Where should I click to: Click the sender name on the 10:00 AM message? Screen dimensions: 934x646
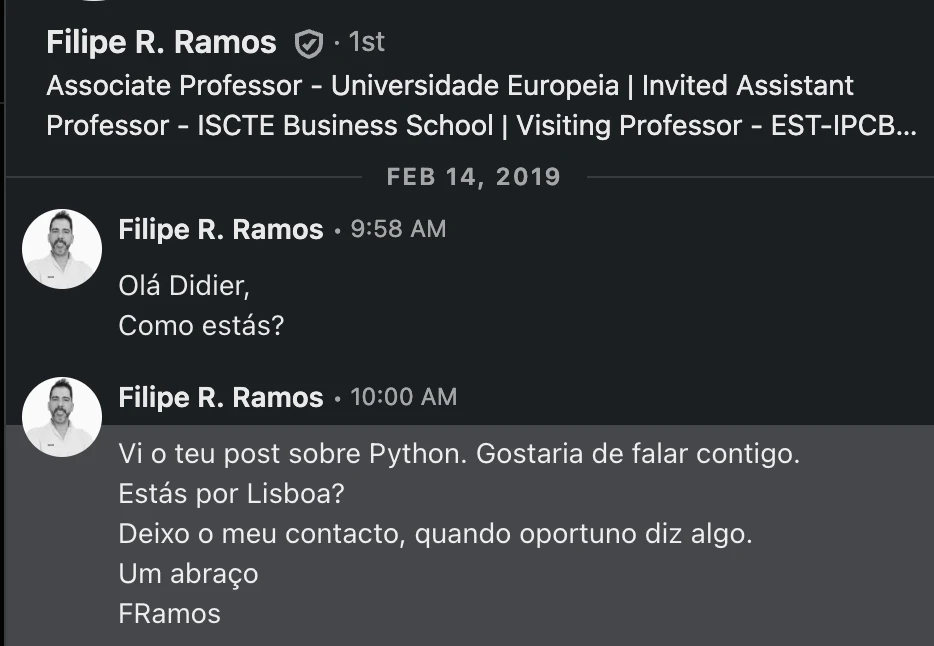[221, 398]
